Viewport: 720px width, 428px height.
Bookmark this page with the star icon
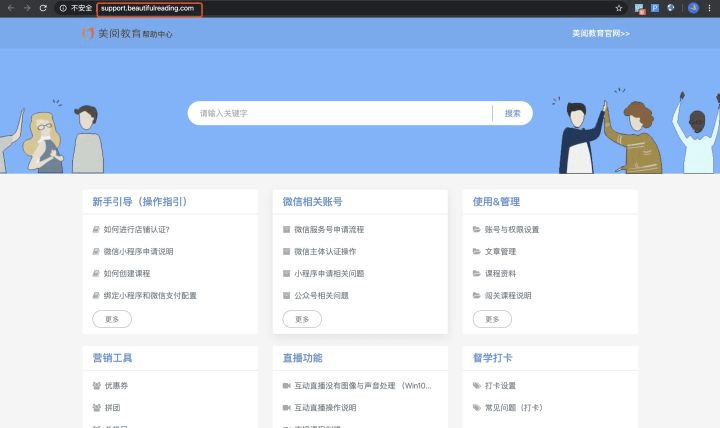click(x=619, y=8)
